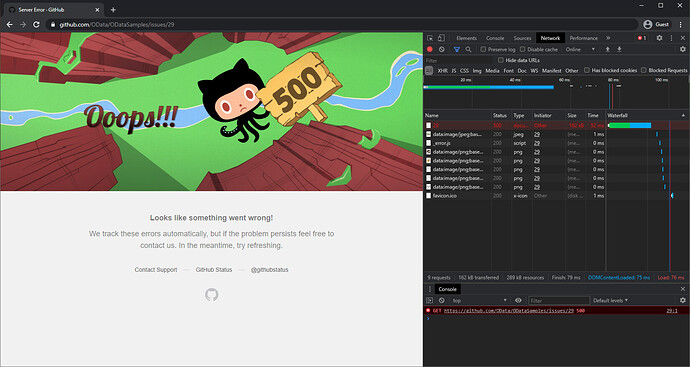690x367 pixels.
Task: Reload the page with the refresh icon
Action: click(x=37, y=25)
